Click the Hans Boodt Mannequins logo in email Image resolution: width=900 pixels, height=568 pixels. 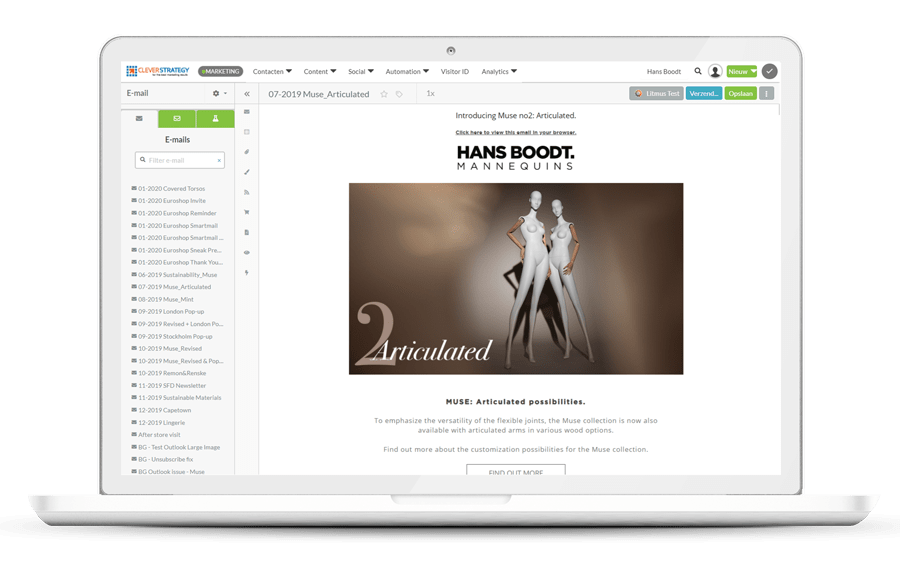(515, 158)
